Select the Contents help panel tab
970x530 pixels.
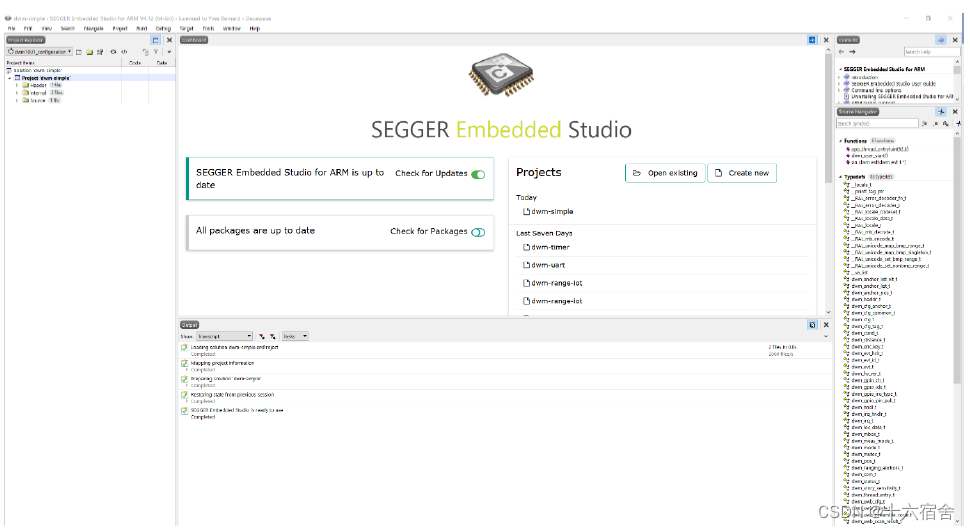848,40
